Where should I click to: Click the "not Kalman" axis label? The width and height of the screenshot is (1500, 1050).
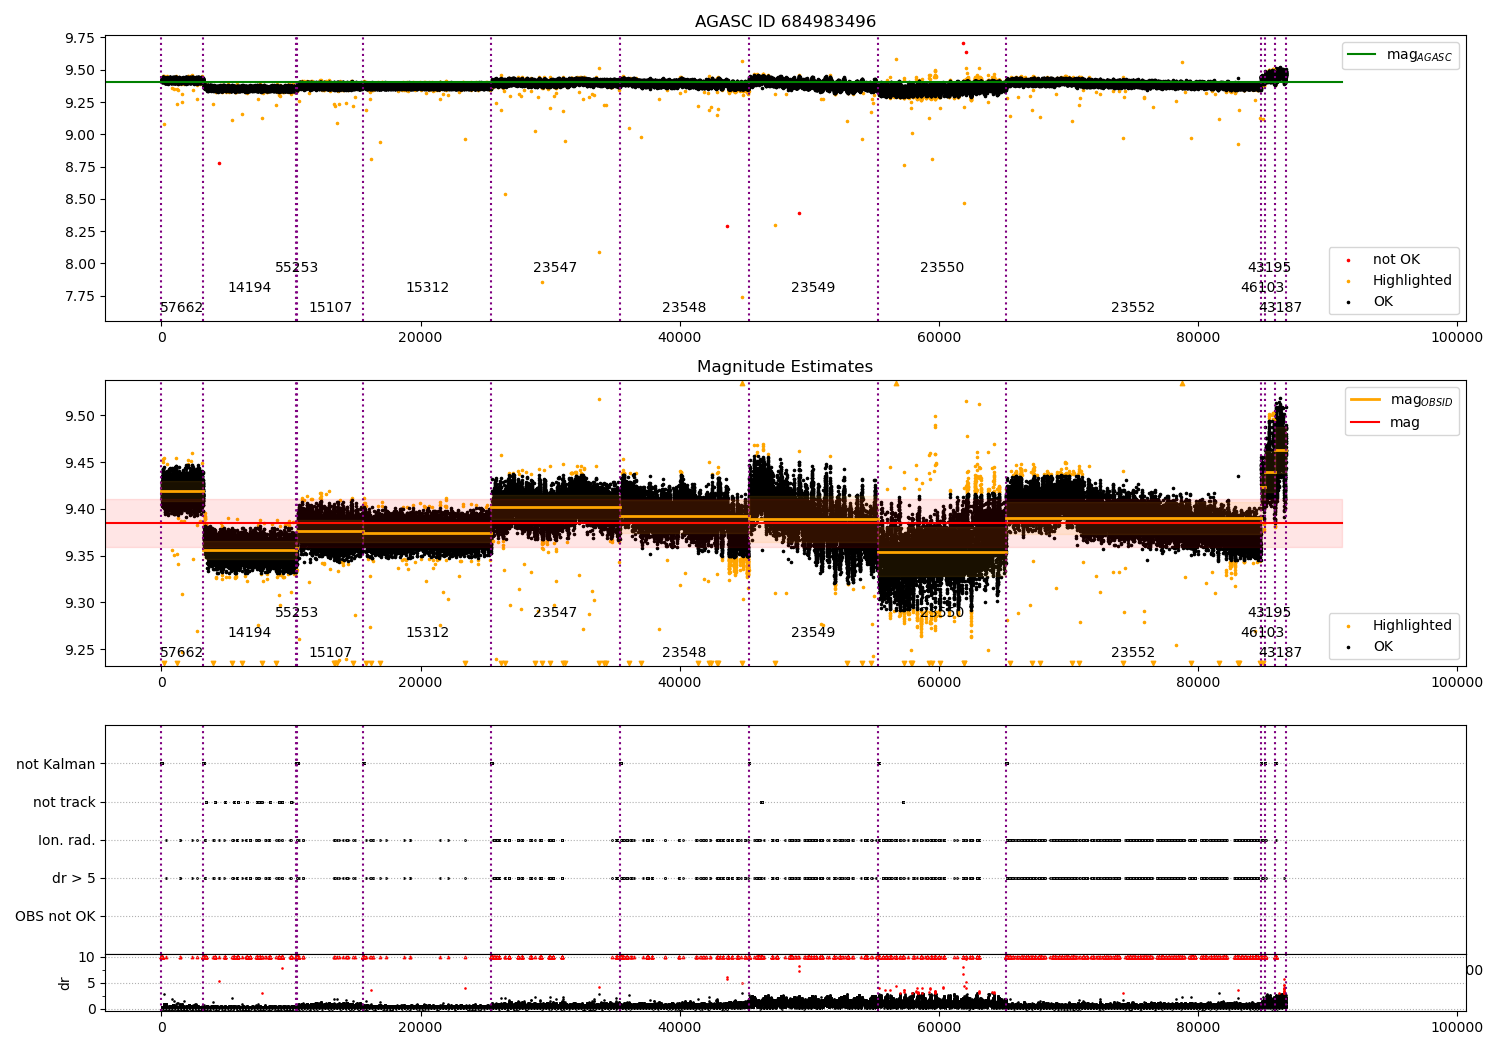[56, 765]
